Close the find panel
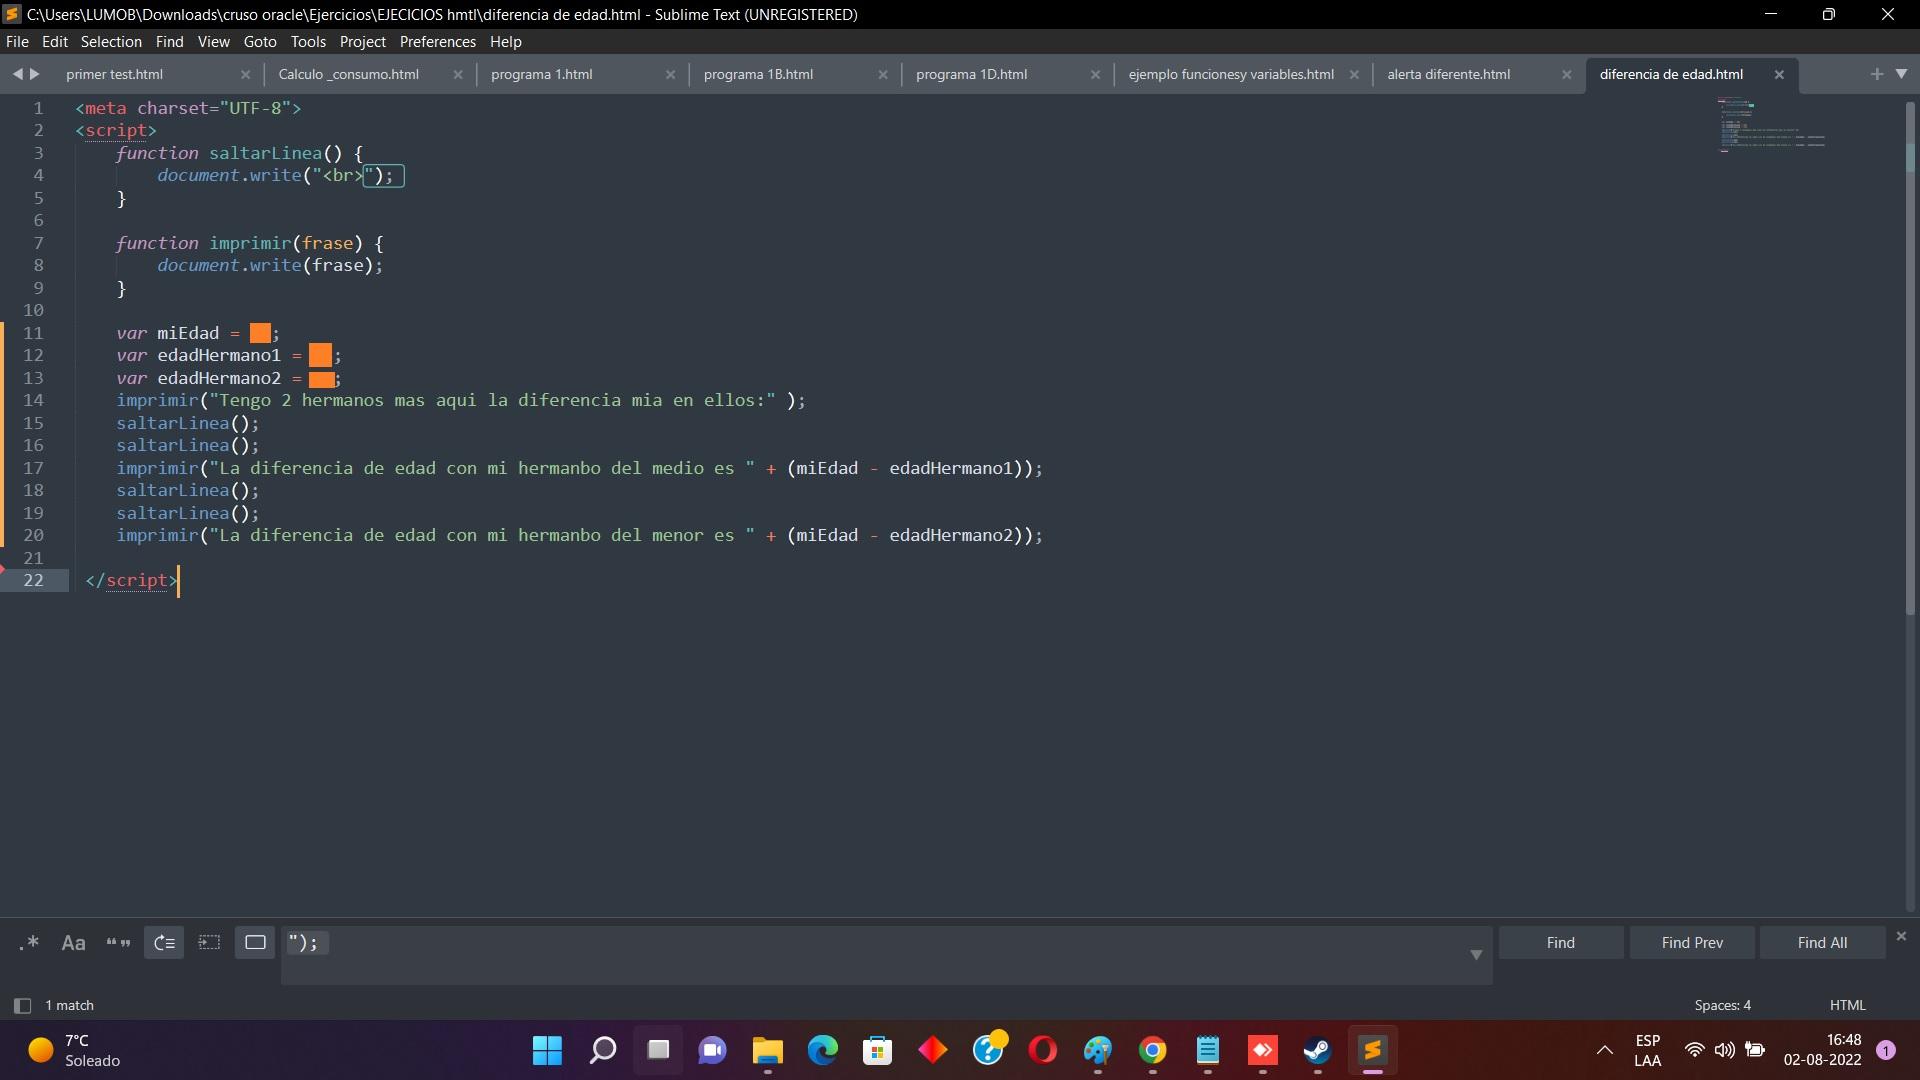The height and width of the screenshot is (1080, 1920). pyautogui.click(x=1901, y=936)
